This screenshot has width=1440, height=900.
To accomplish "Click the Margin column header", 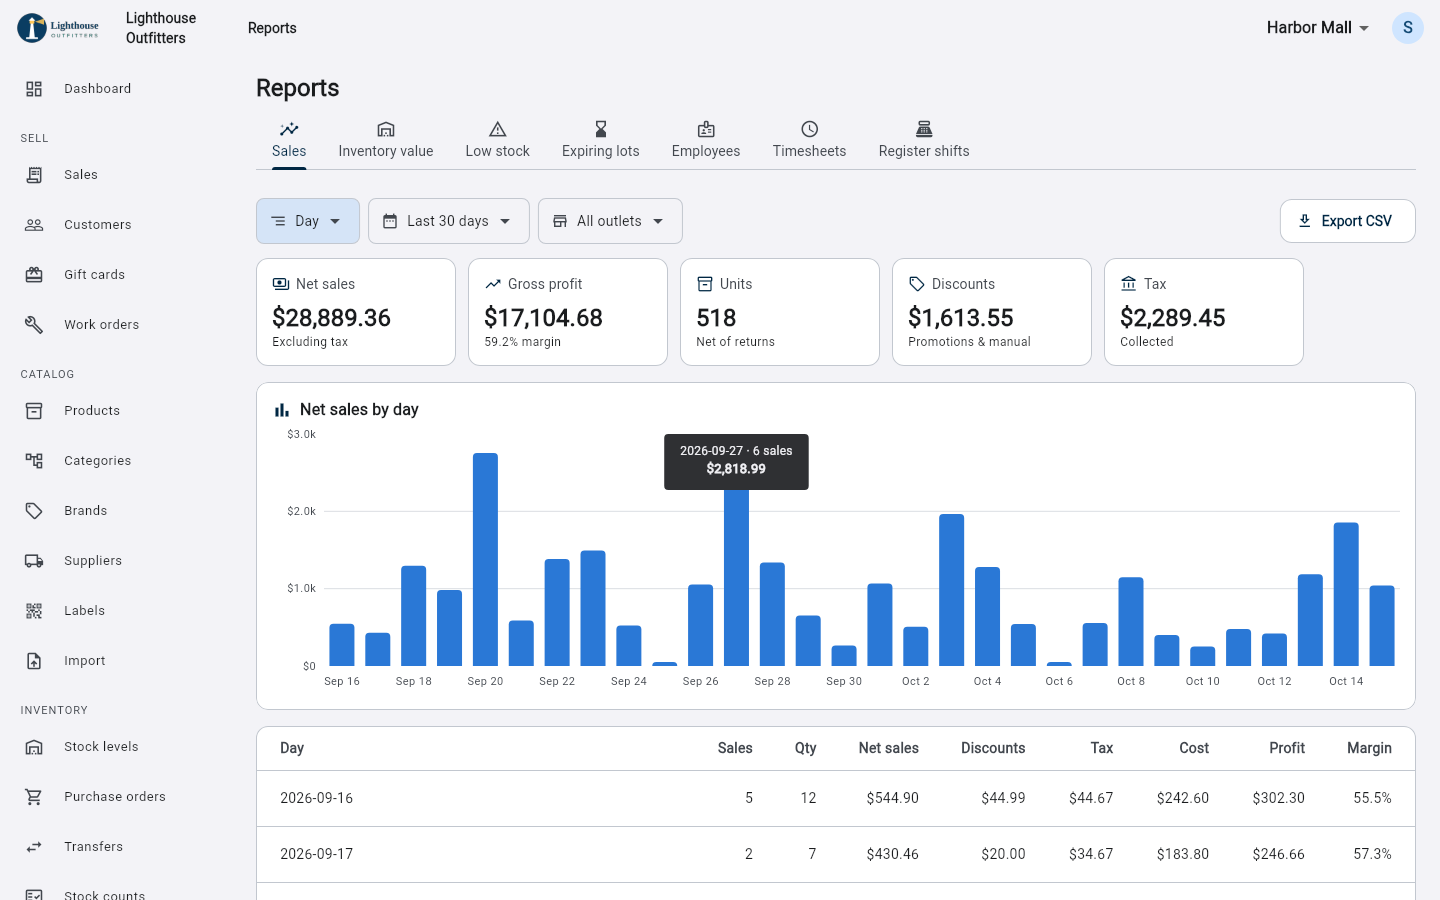I will pyautogui.click(x=1369, y=748).
